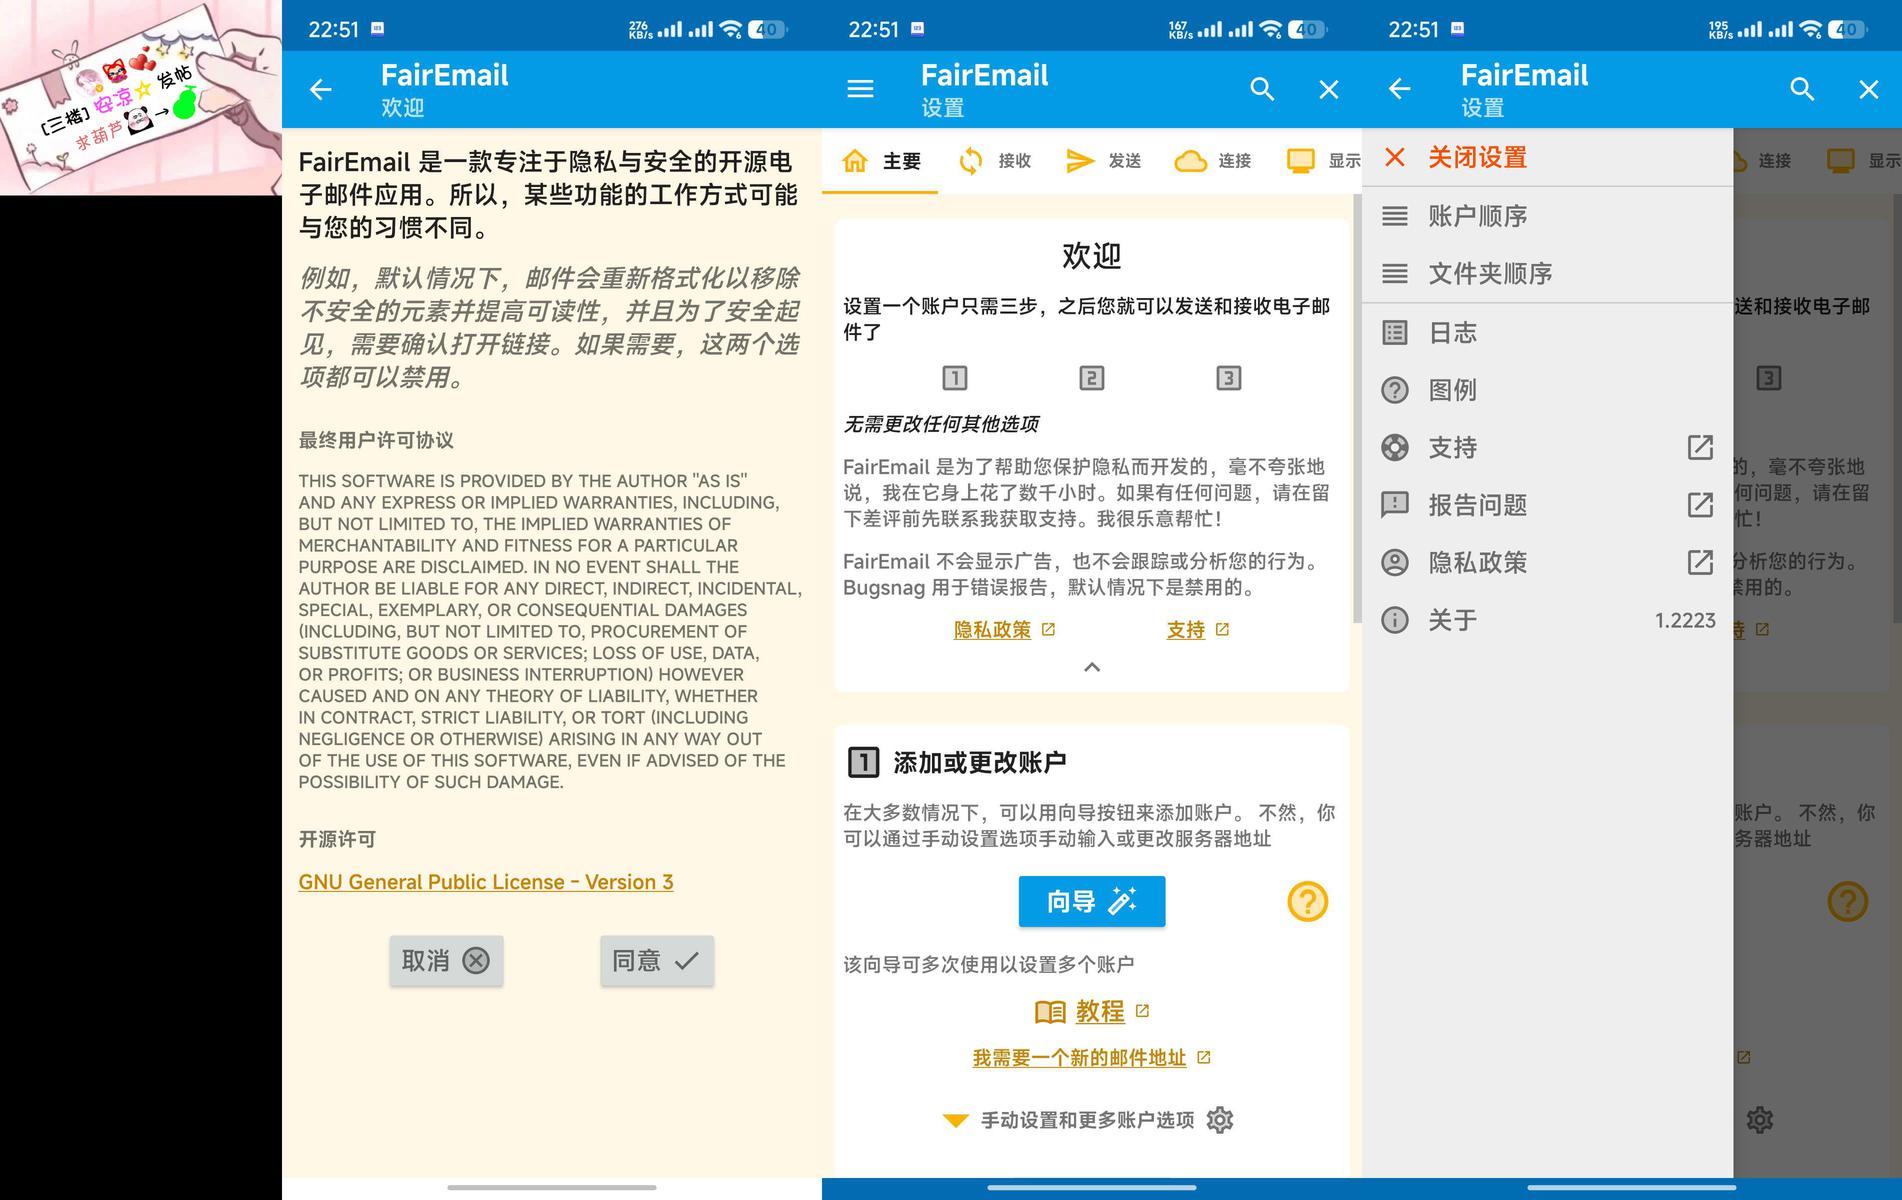Click external link icon beside drawer 支持
This screenshot has width=1902, height=1200.
(x=1700, y=447)
